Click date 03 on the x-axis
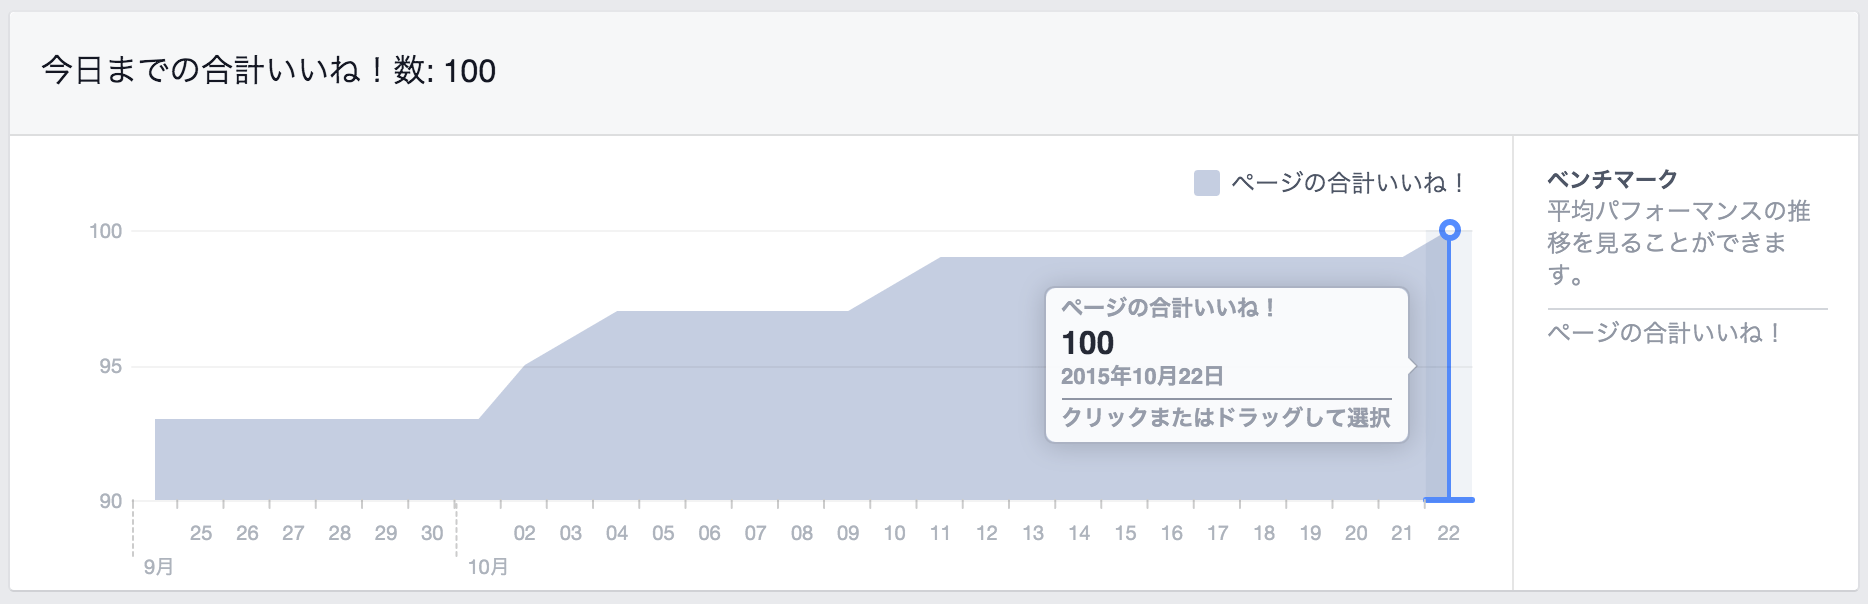The image size is (1868, 604). tap(571, 533)
